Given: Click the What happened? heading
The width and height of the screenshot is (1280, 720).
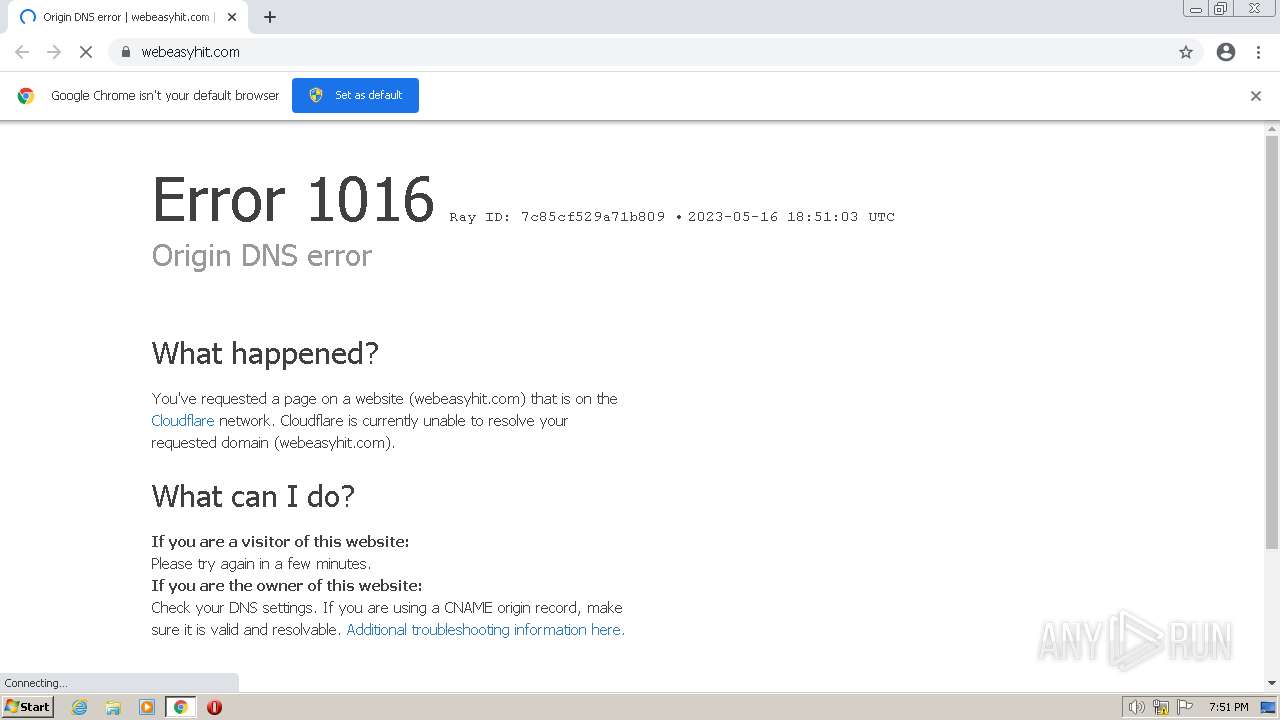Looking at the screenshot, I should [265, 353].
